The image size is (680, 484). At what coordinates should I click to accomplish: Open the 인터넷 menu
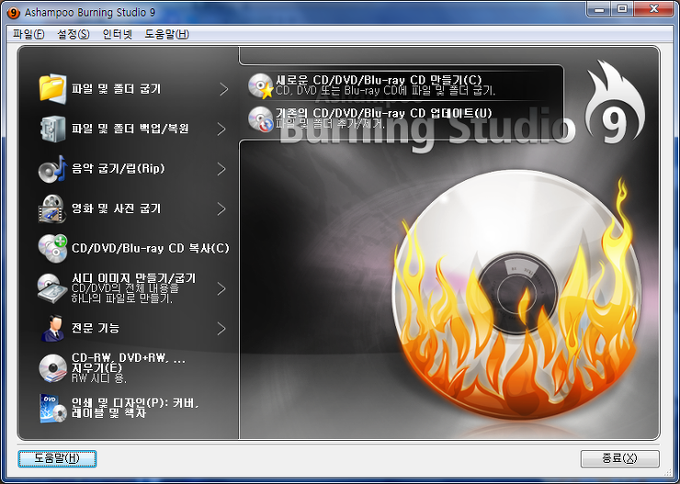[x=117, y=34]
